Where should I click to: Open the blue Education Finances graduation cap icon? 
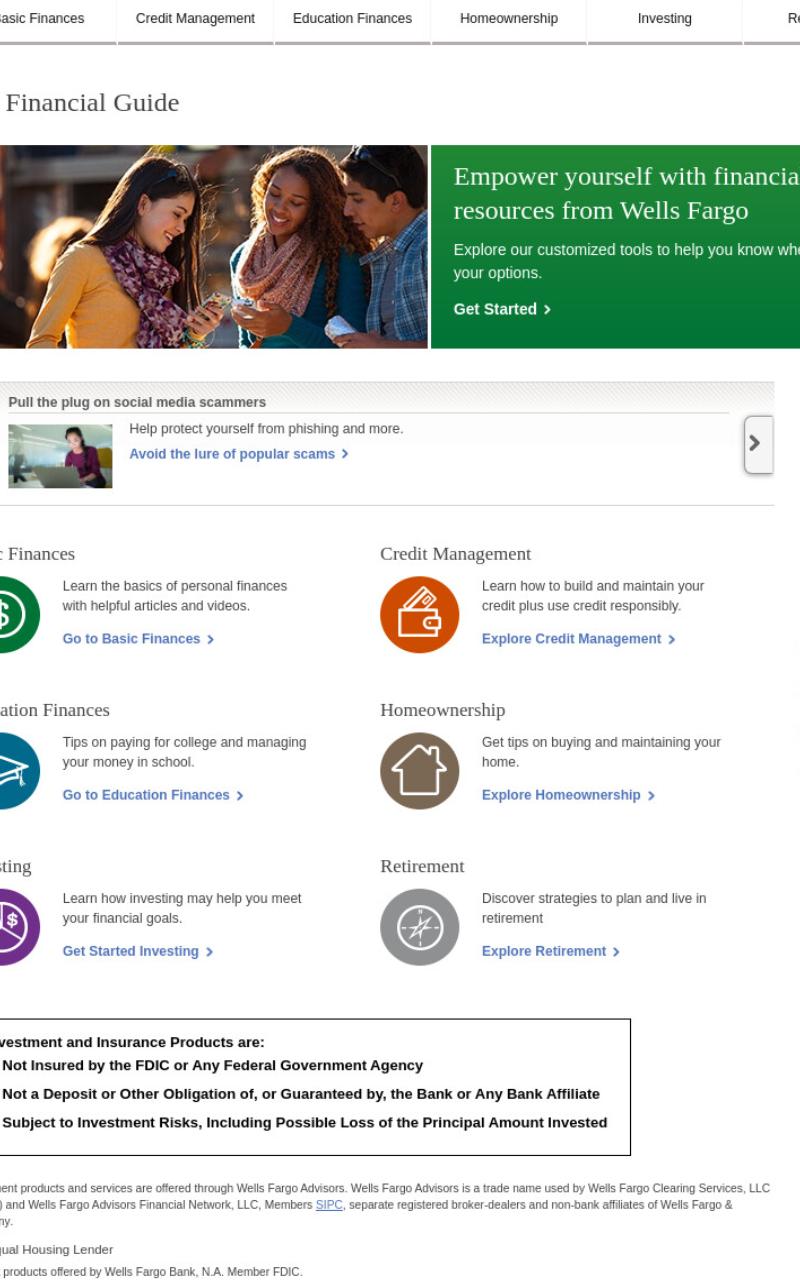20,771
